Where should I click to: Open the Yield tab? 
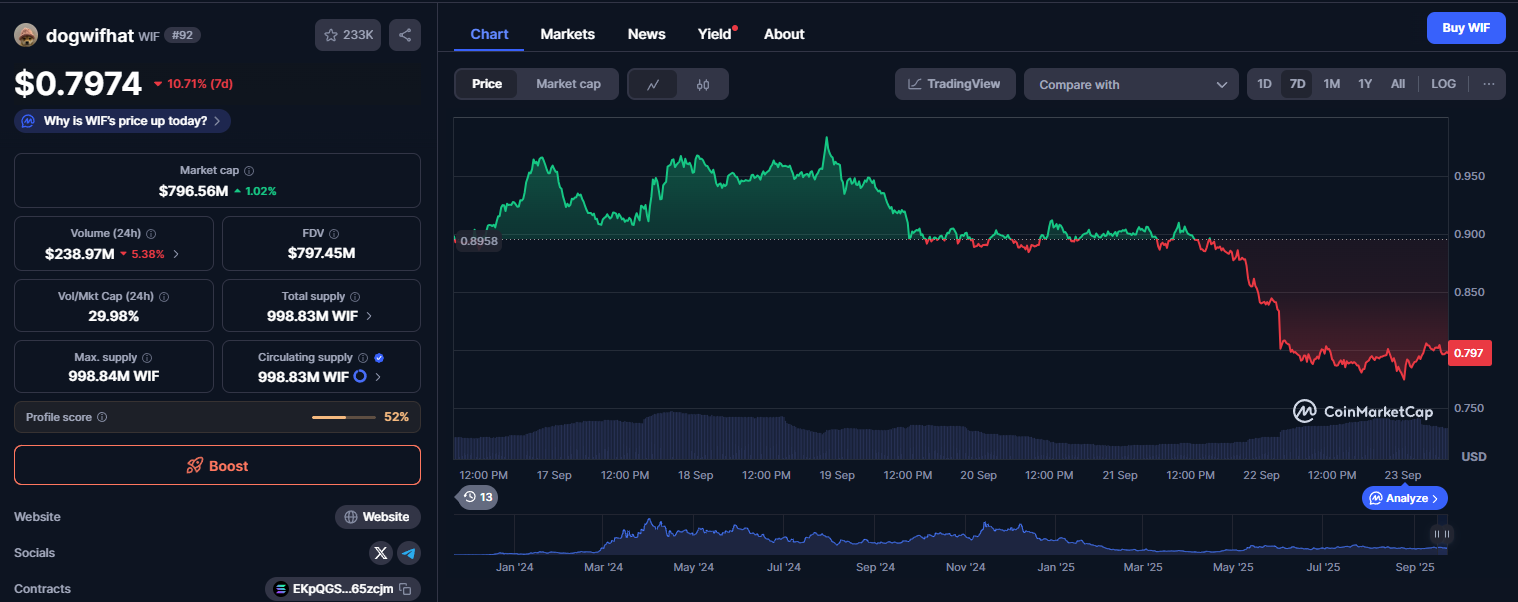pyautogui.click(x=715, y=34)
